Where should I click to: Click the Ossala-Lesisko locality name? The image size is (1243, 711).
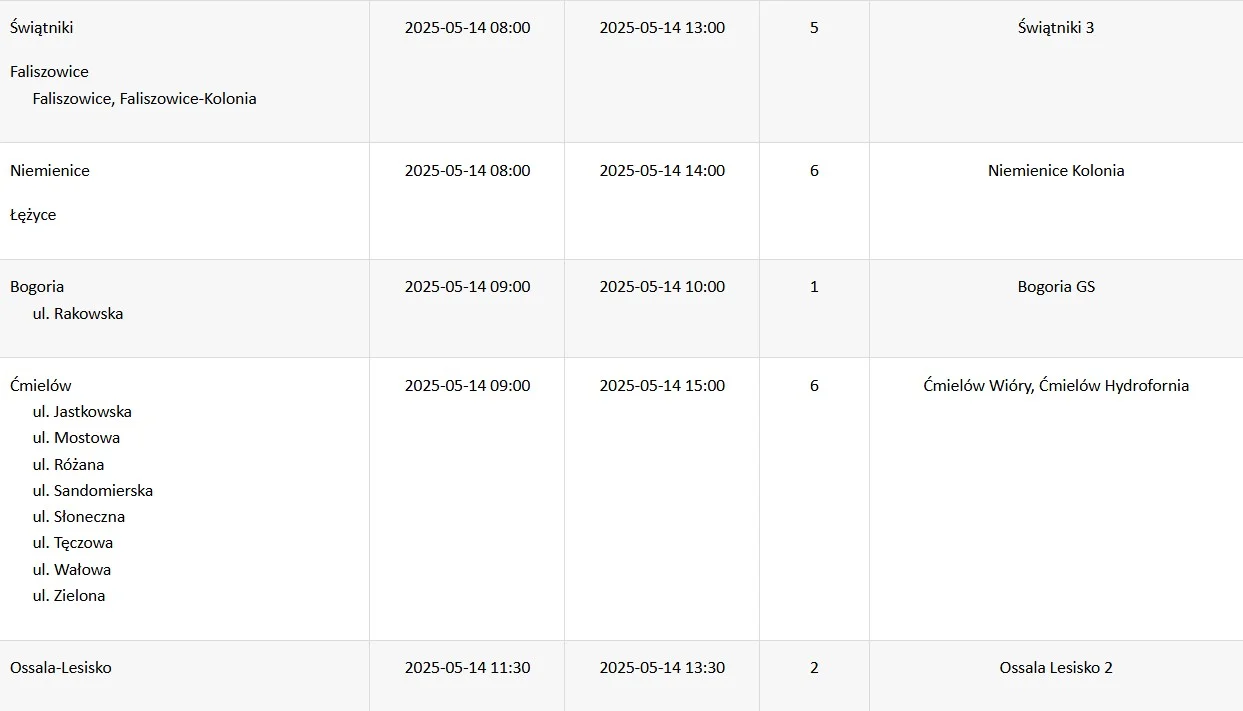(x=61, y=668)
